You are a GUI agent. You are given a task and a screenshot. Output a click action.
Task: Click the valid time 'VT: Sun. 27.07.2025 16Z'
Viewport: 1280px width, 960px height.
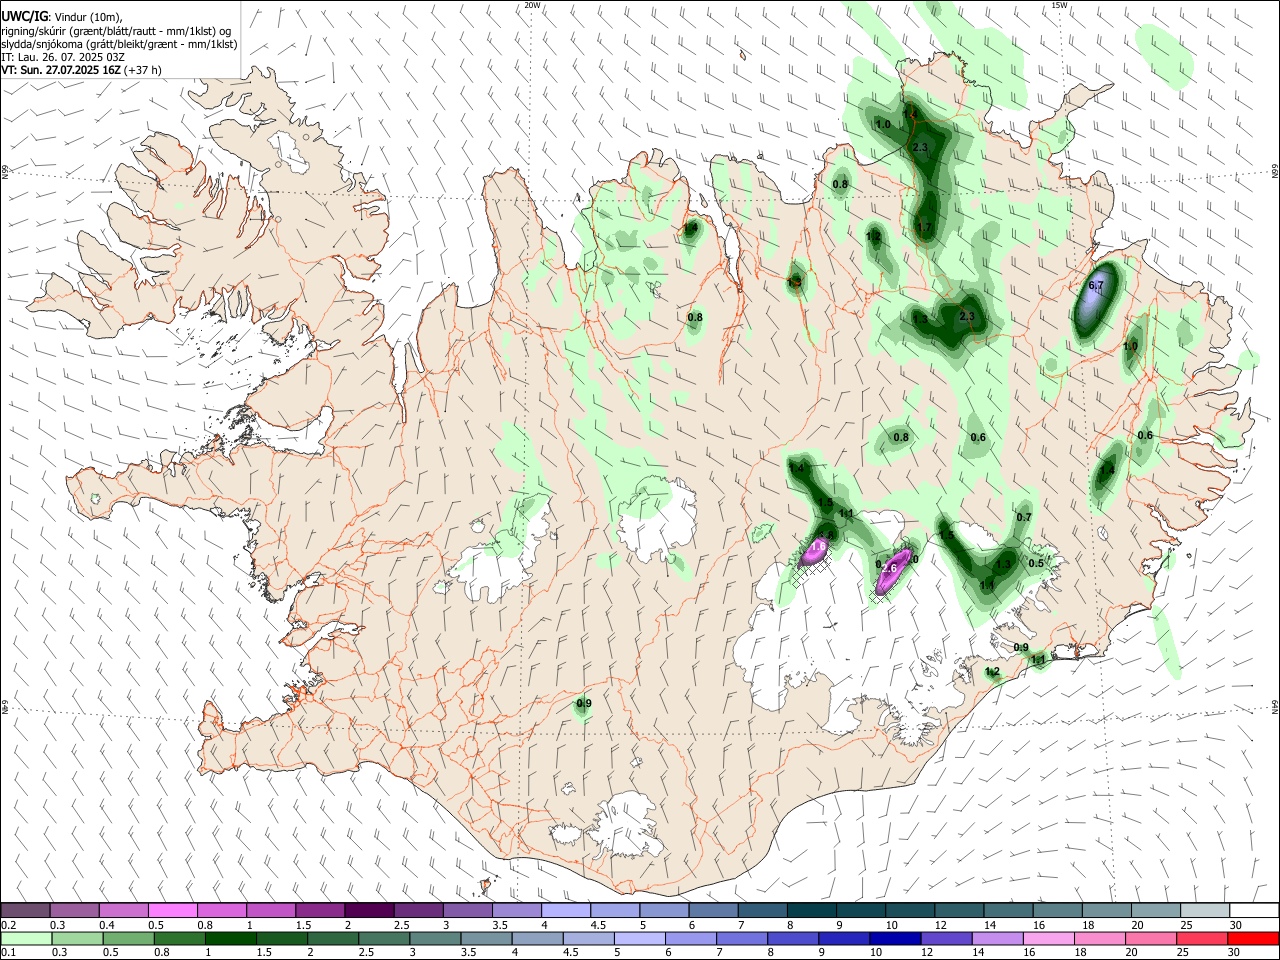[61, 70]
